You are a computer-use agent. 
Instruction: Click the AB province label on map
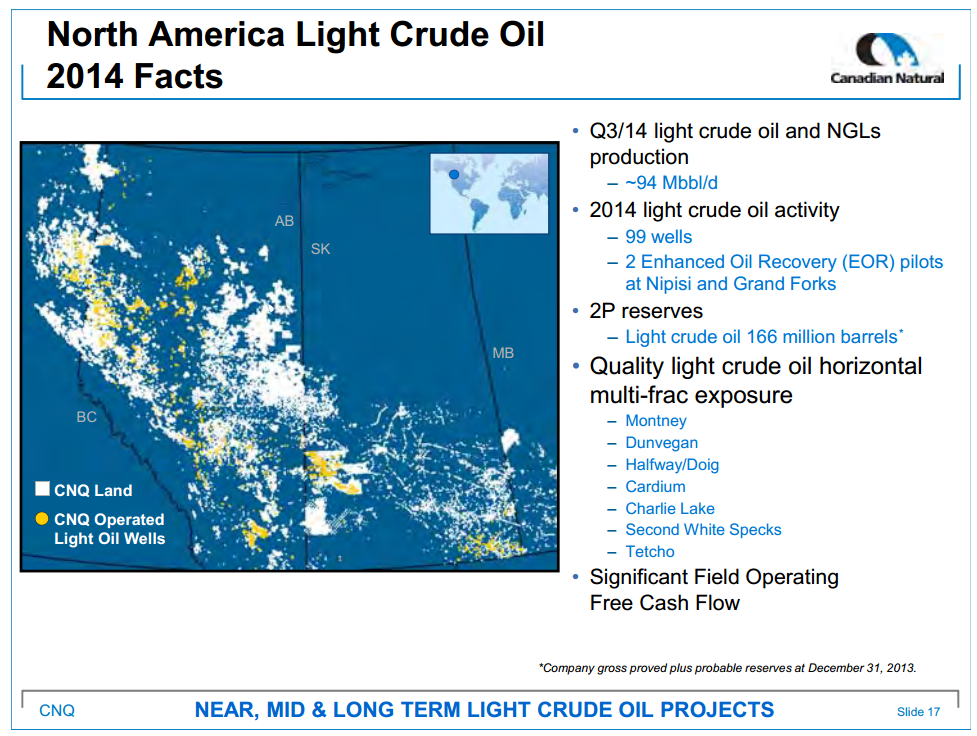click(x=284, y=221)
